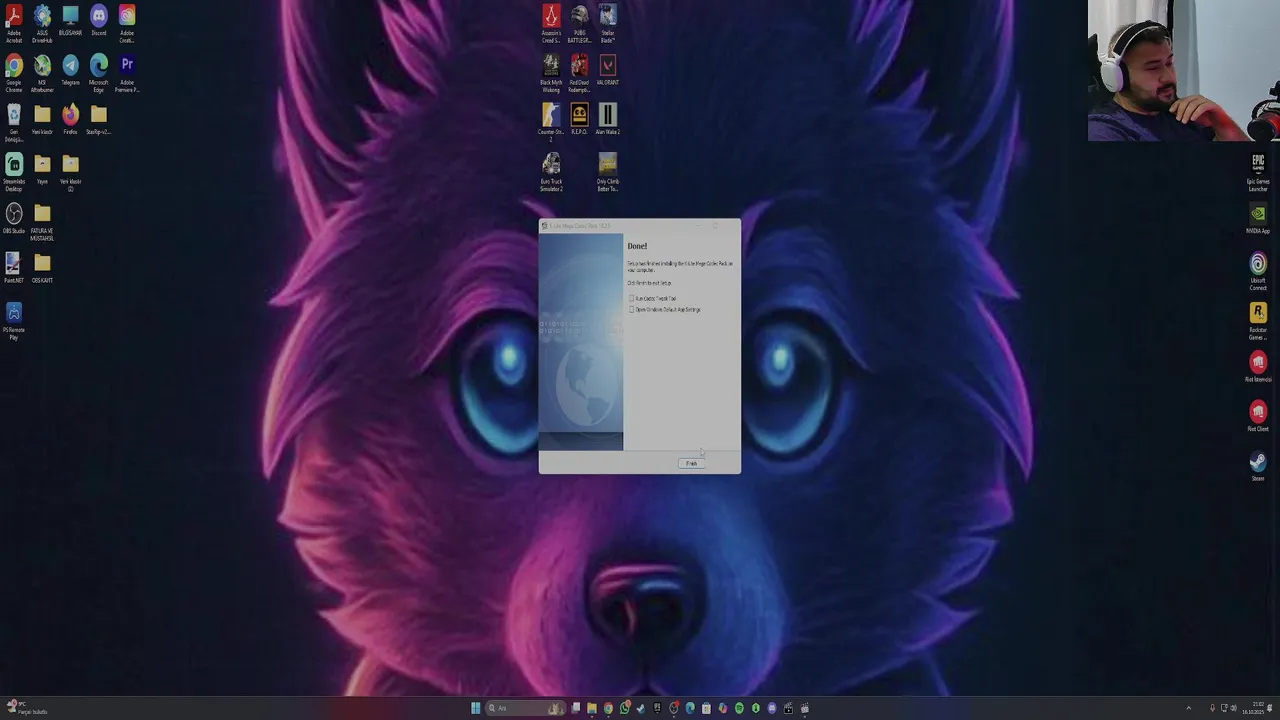The width and height of the screenshot is (1280, 720).
Task: Launch the PUBG BATTLEGROUNDS desktop shortcut
Action: tap(579, 23)
